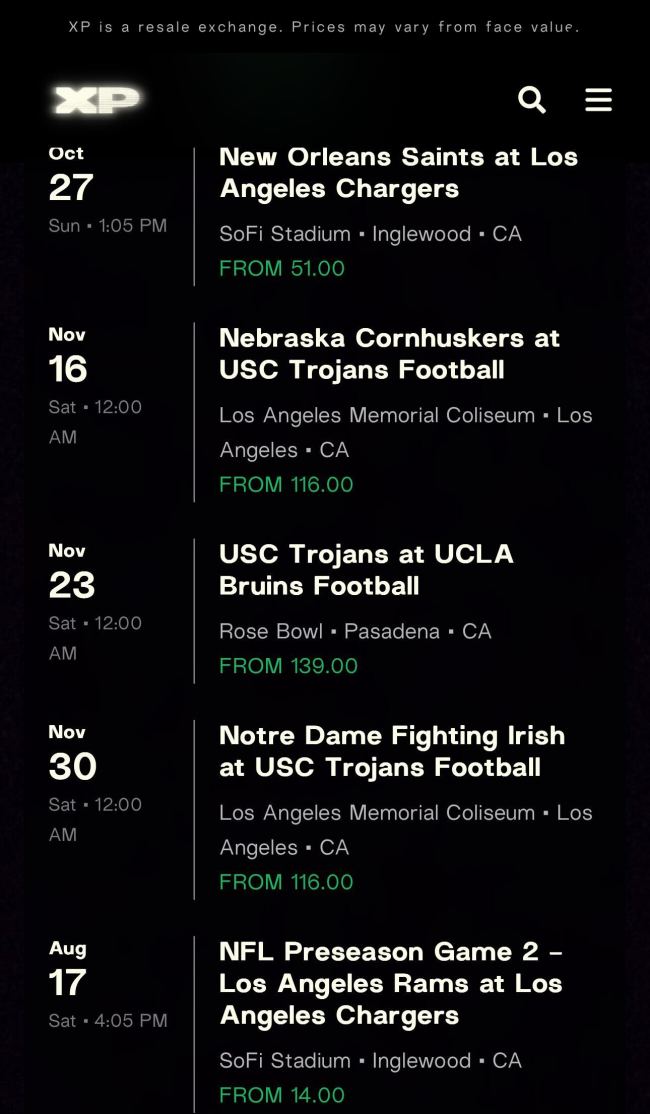Open USC Trojans at UCLA Bruins Football
This screenshot has width=650, height=1114.
(366, 570)
